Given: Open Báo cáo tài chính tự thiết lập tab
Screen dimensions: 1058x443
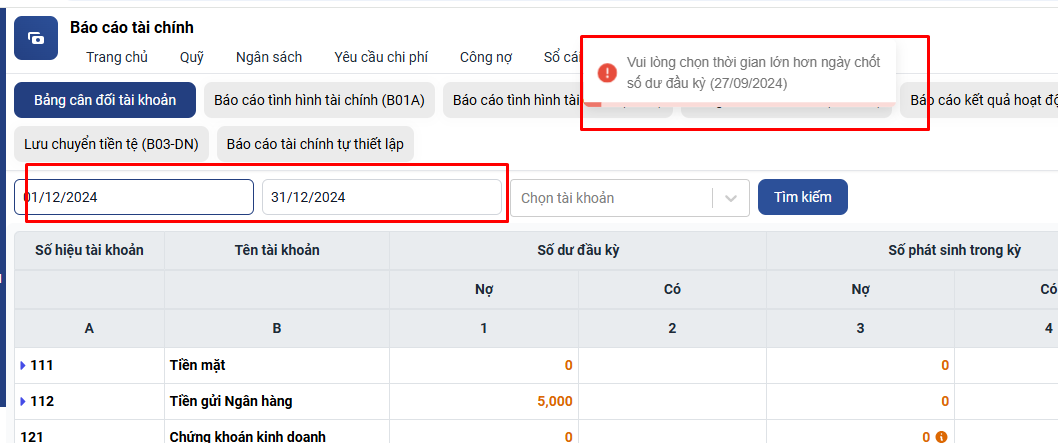Looking at the screenshot, I should click(315, 144).
